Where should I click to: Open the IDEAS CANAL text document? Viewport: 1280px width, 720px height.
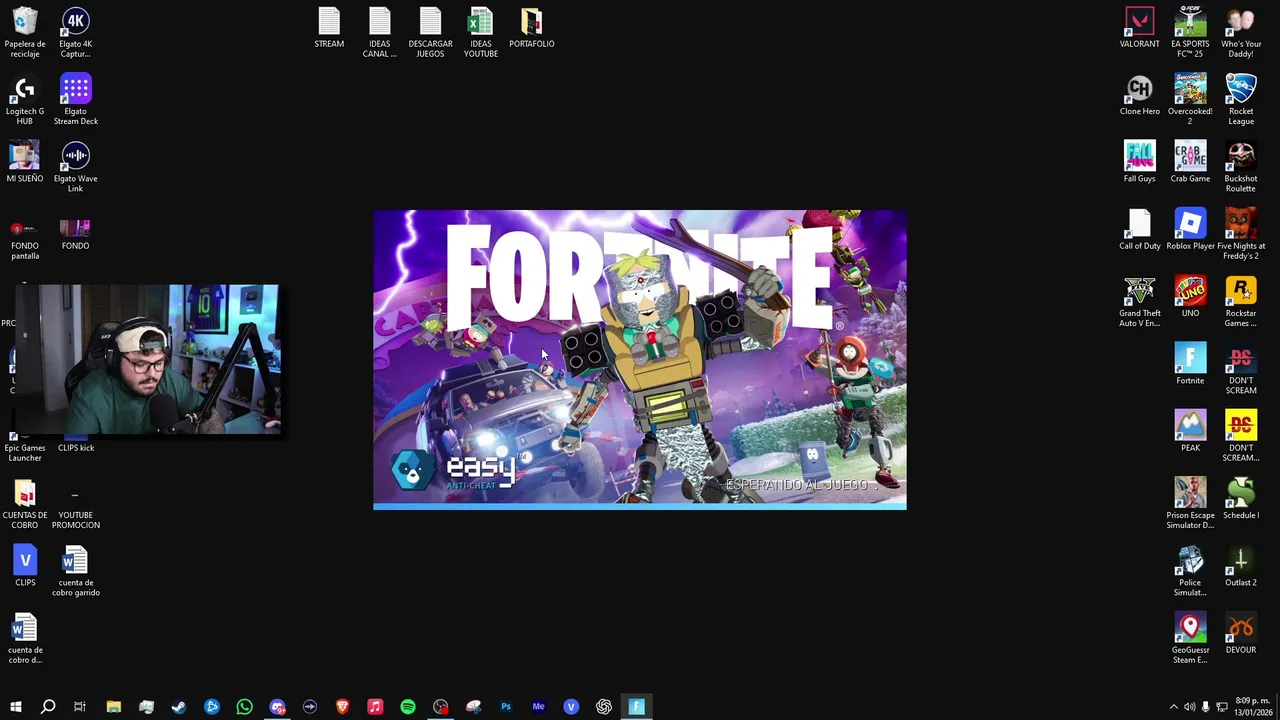click(x=379, y=32)
